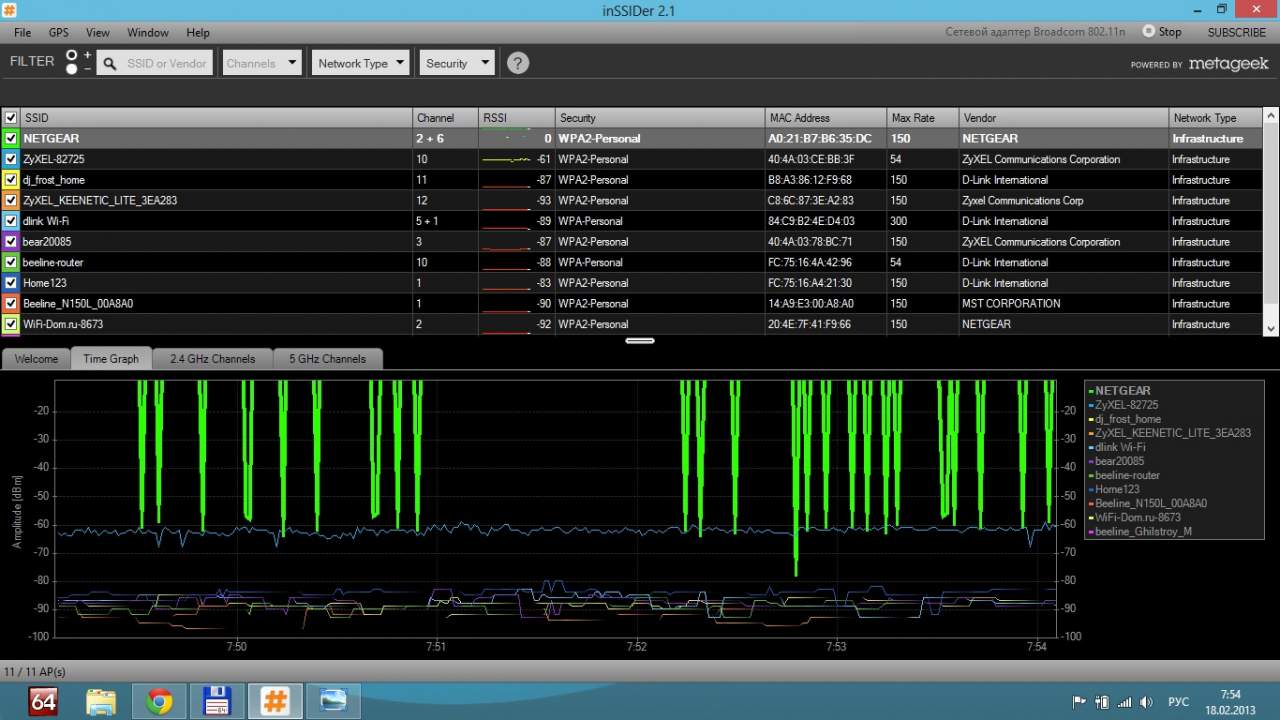
Task: Click the metageek logo
Action: point(1228,64)
